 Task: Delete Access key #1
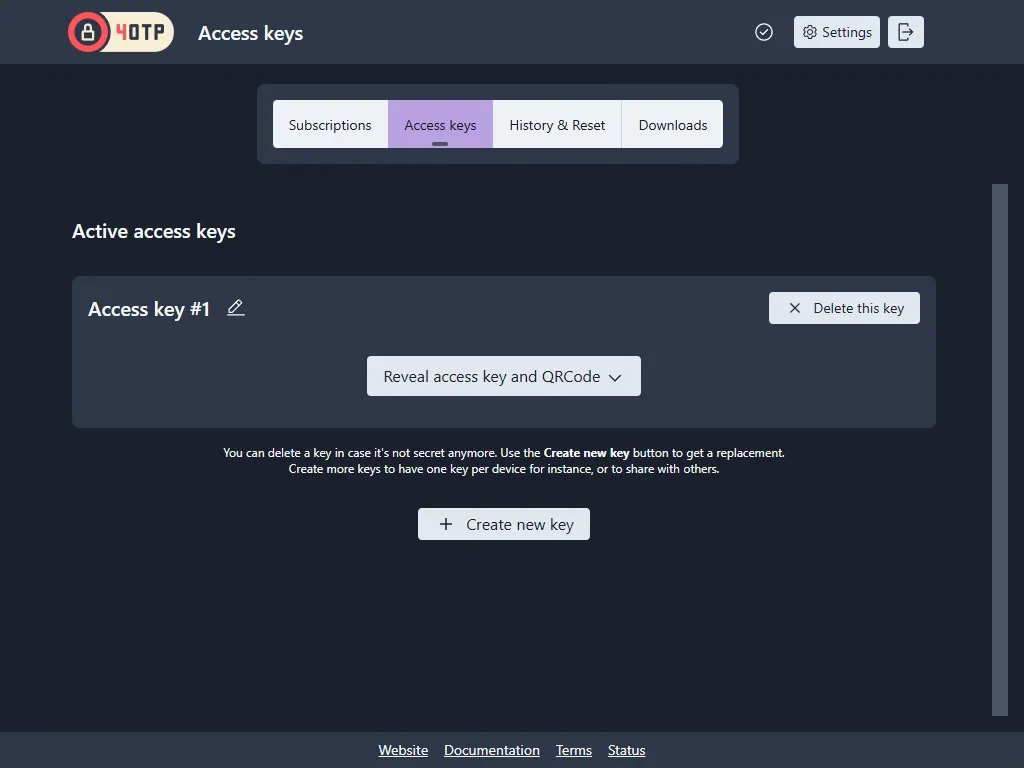(x=843, y=308)
